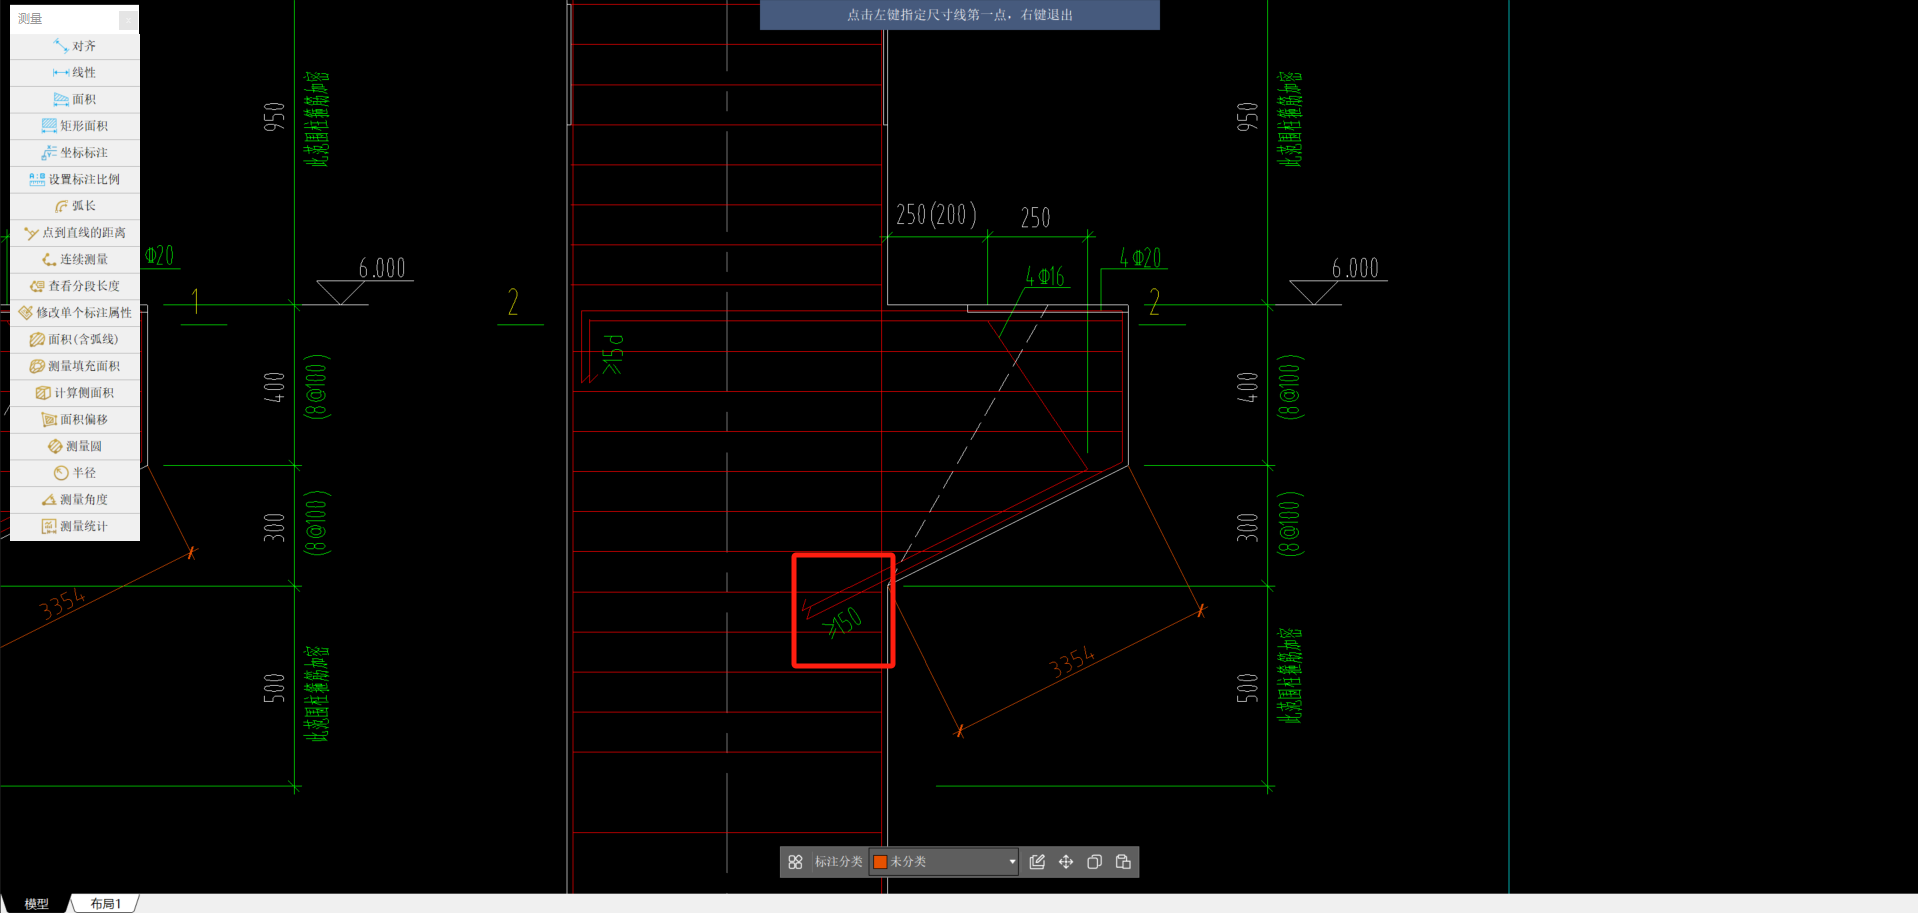Click the ≥150 green annotation text
Screen dimensions: 1918x913
[842, 623]
